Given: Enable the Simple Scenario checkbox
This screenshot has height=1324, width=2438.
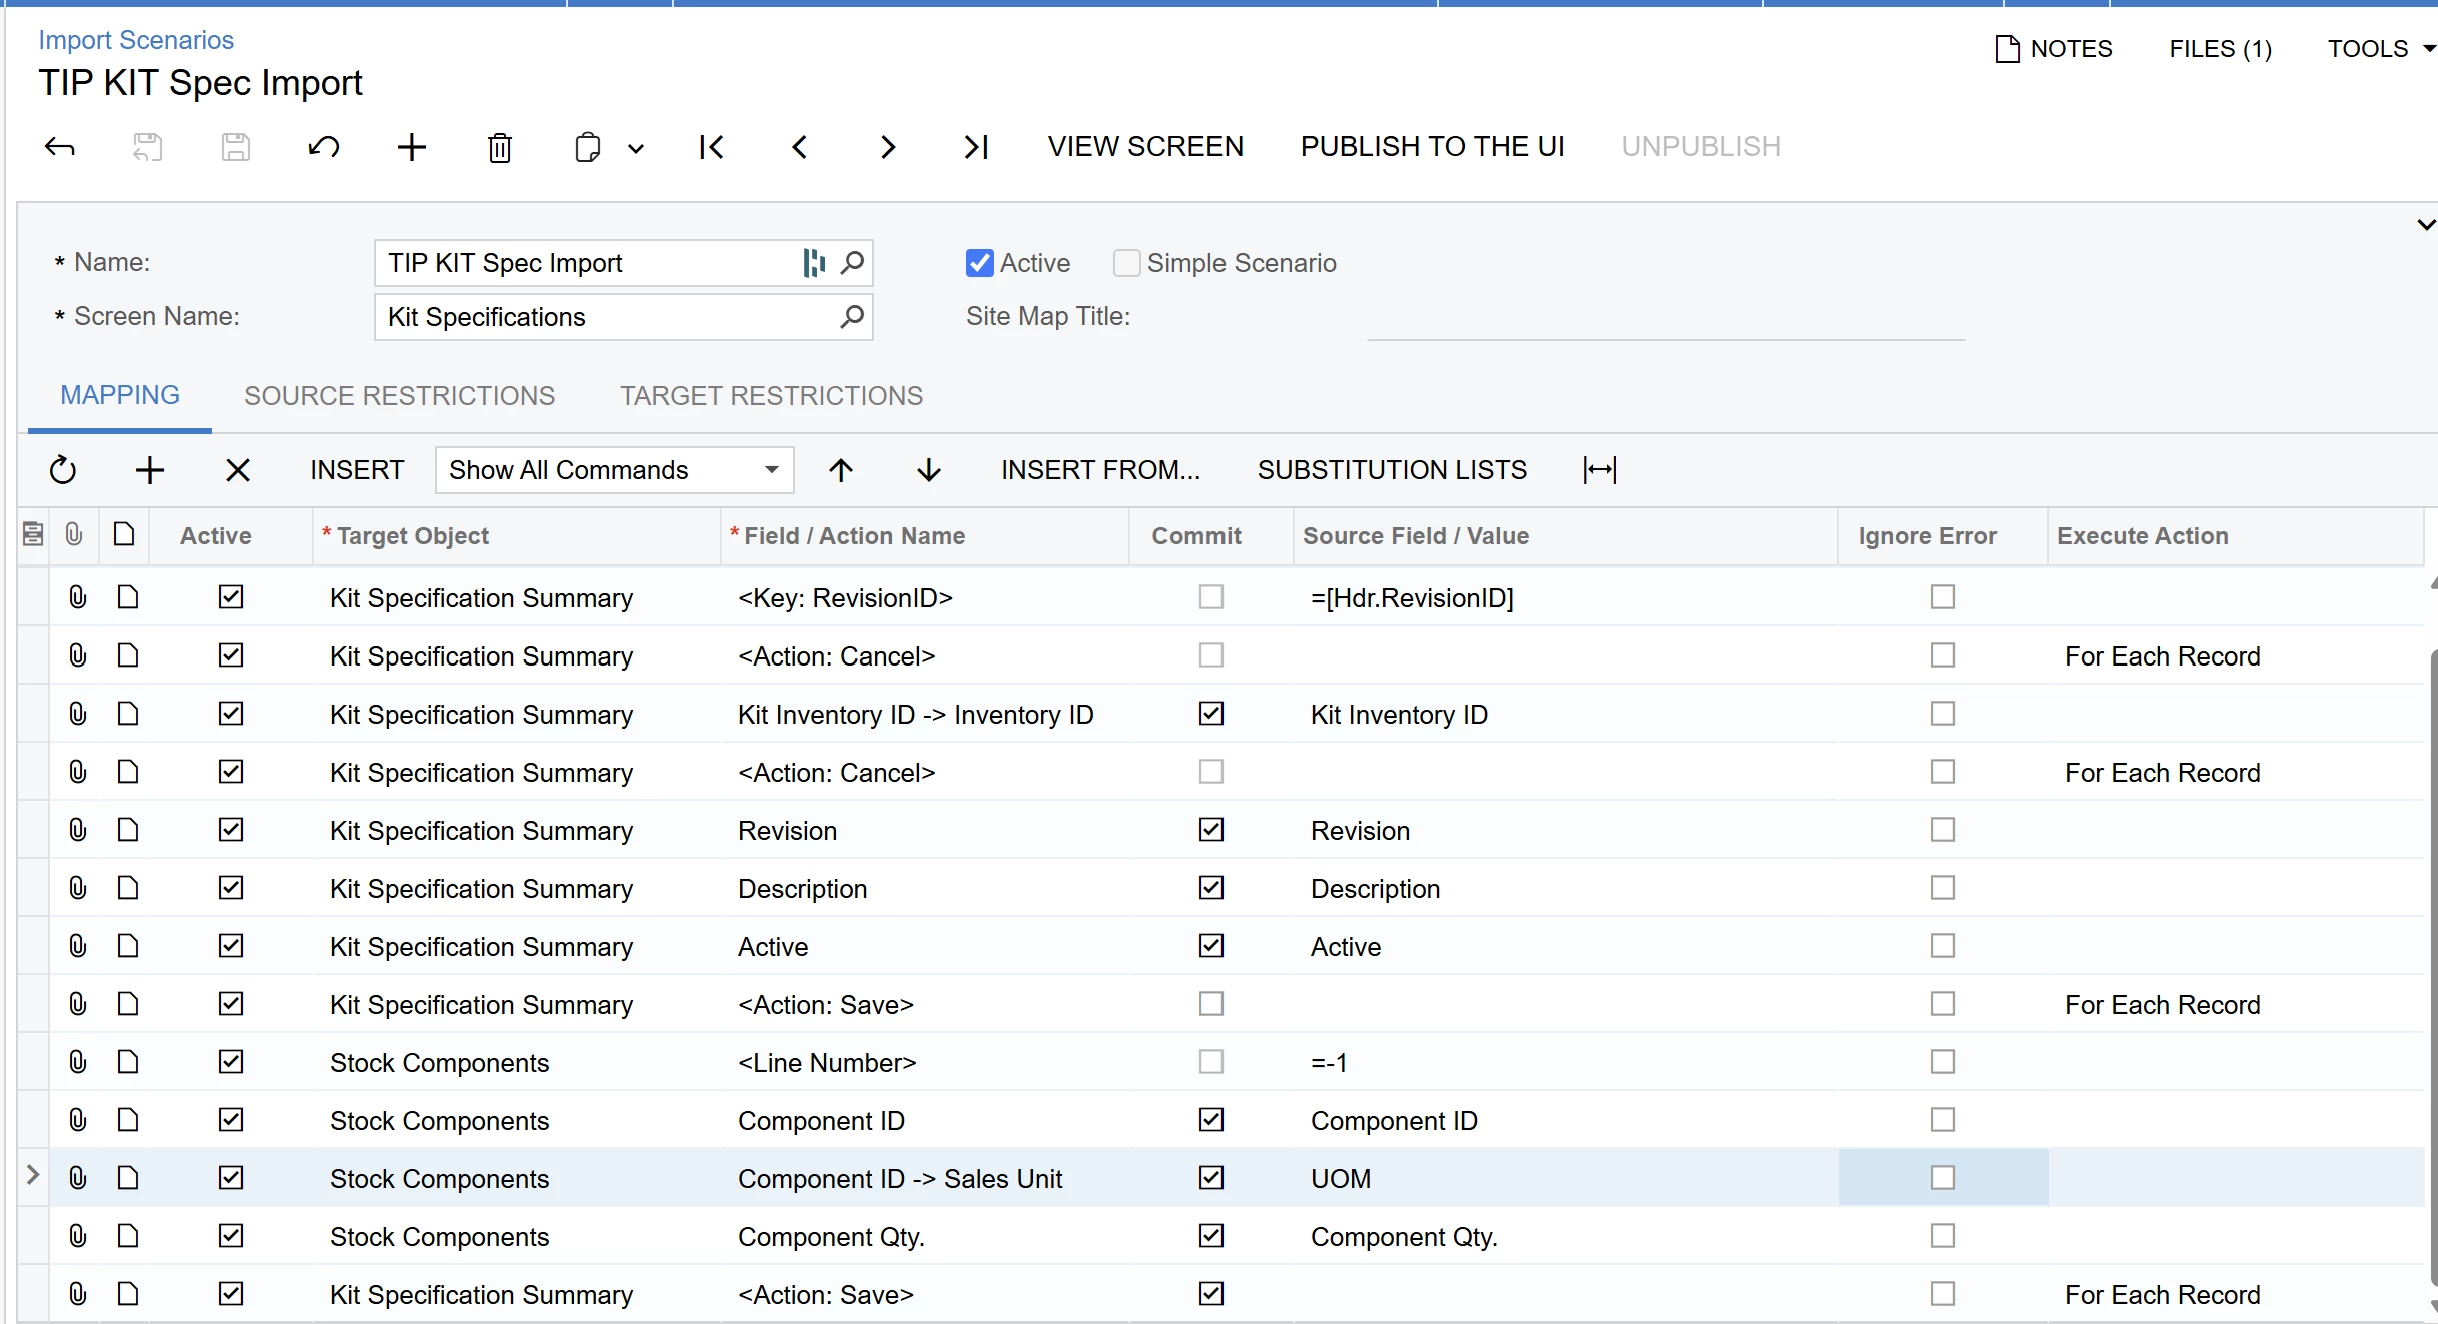Looking at the screenshot, I should [1126, 263].
